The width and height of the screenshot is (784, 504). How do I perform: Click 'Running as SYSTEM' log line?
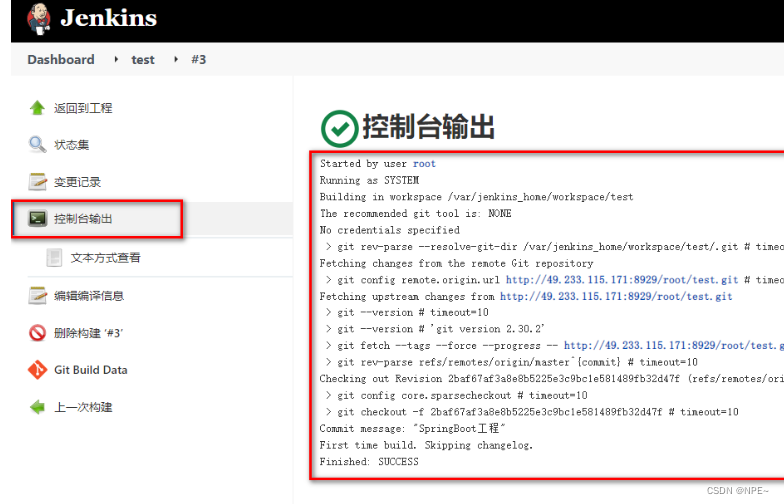pyautogui.click(x=370, y=180)
